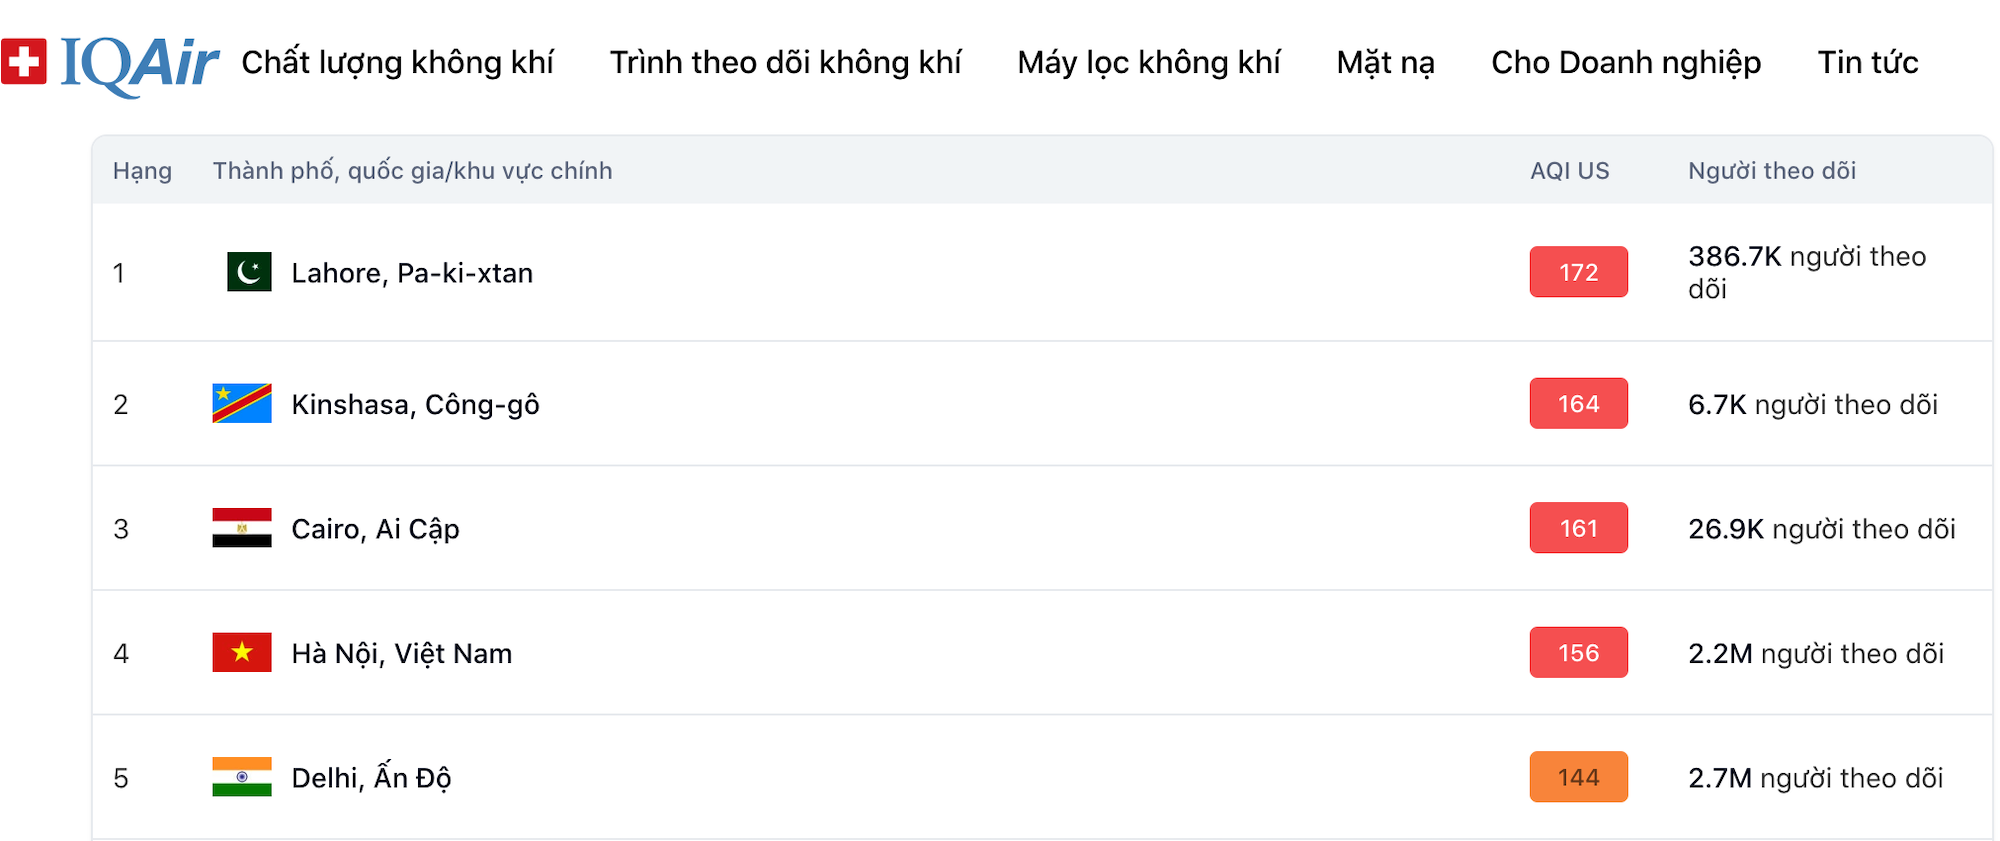Open Hà Nội, Việt Nam city link

(401, 653)
